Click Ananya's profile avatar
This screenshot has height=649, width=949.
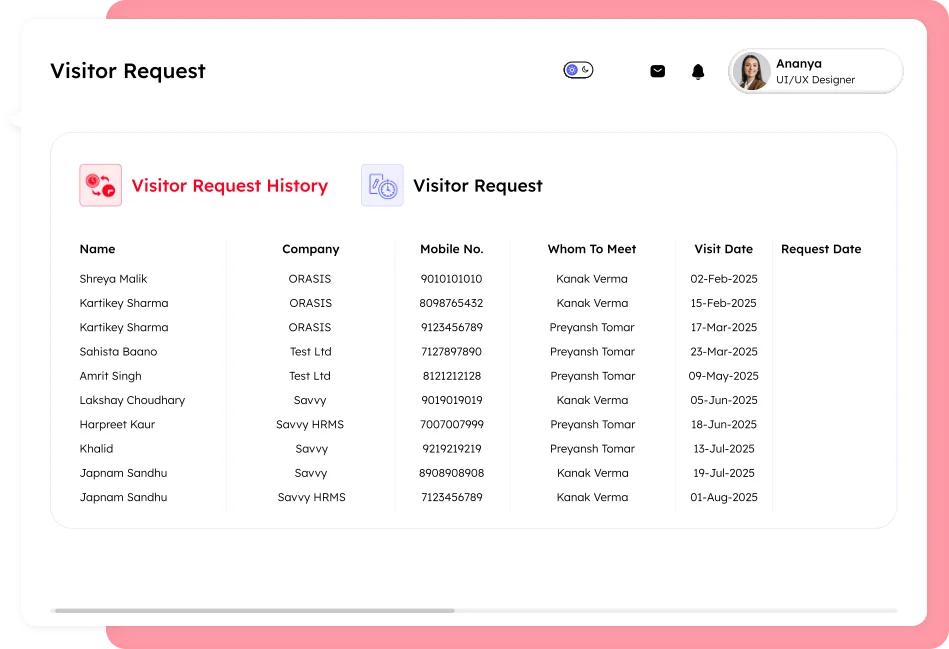[751, 71]
